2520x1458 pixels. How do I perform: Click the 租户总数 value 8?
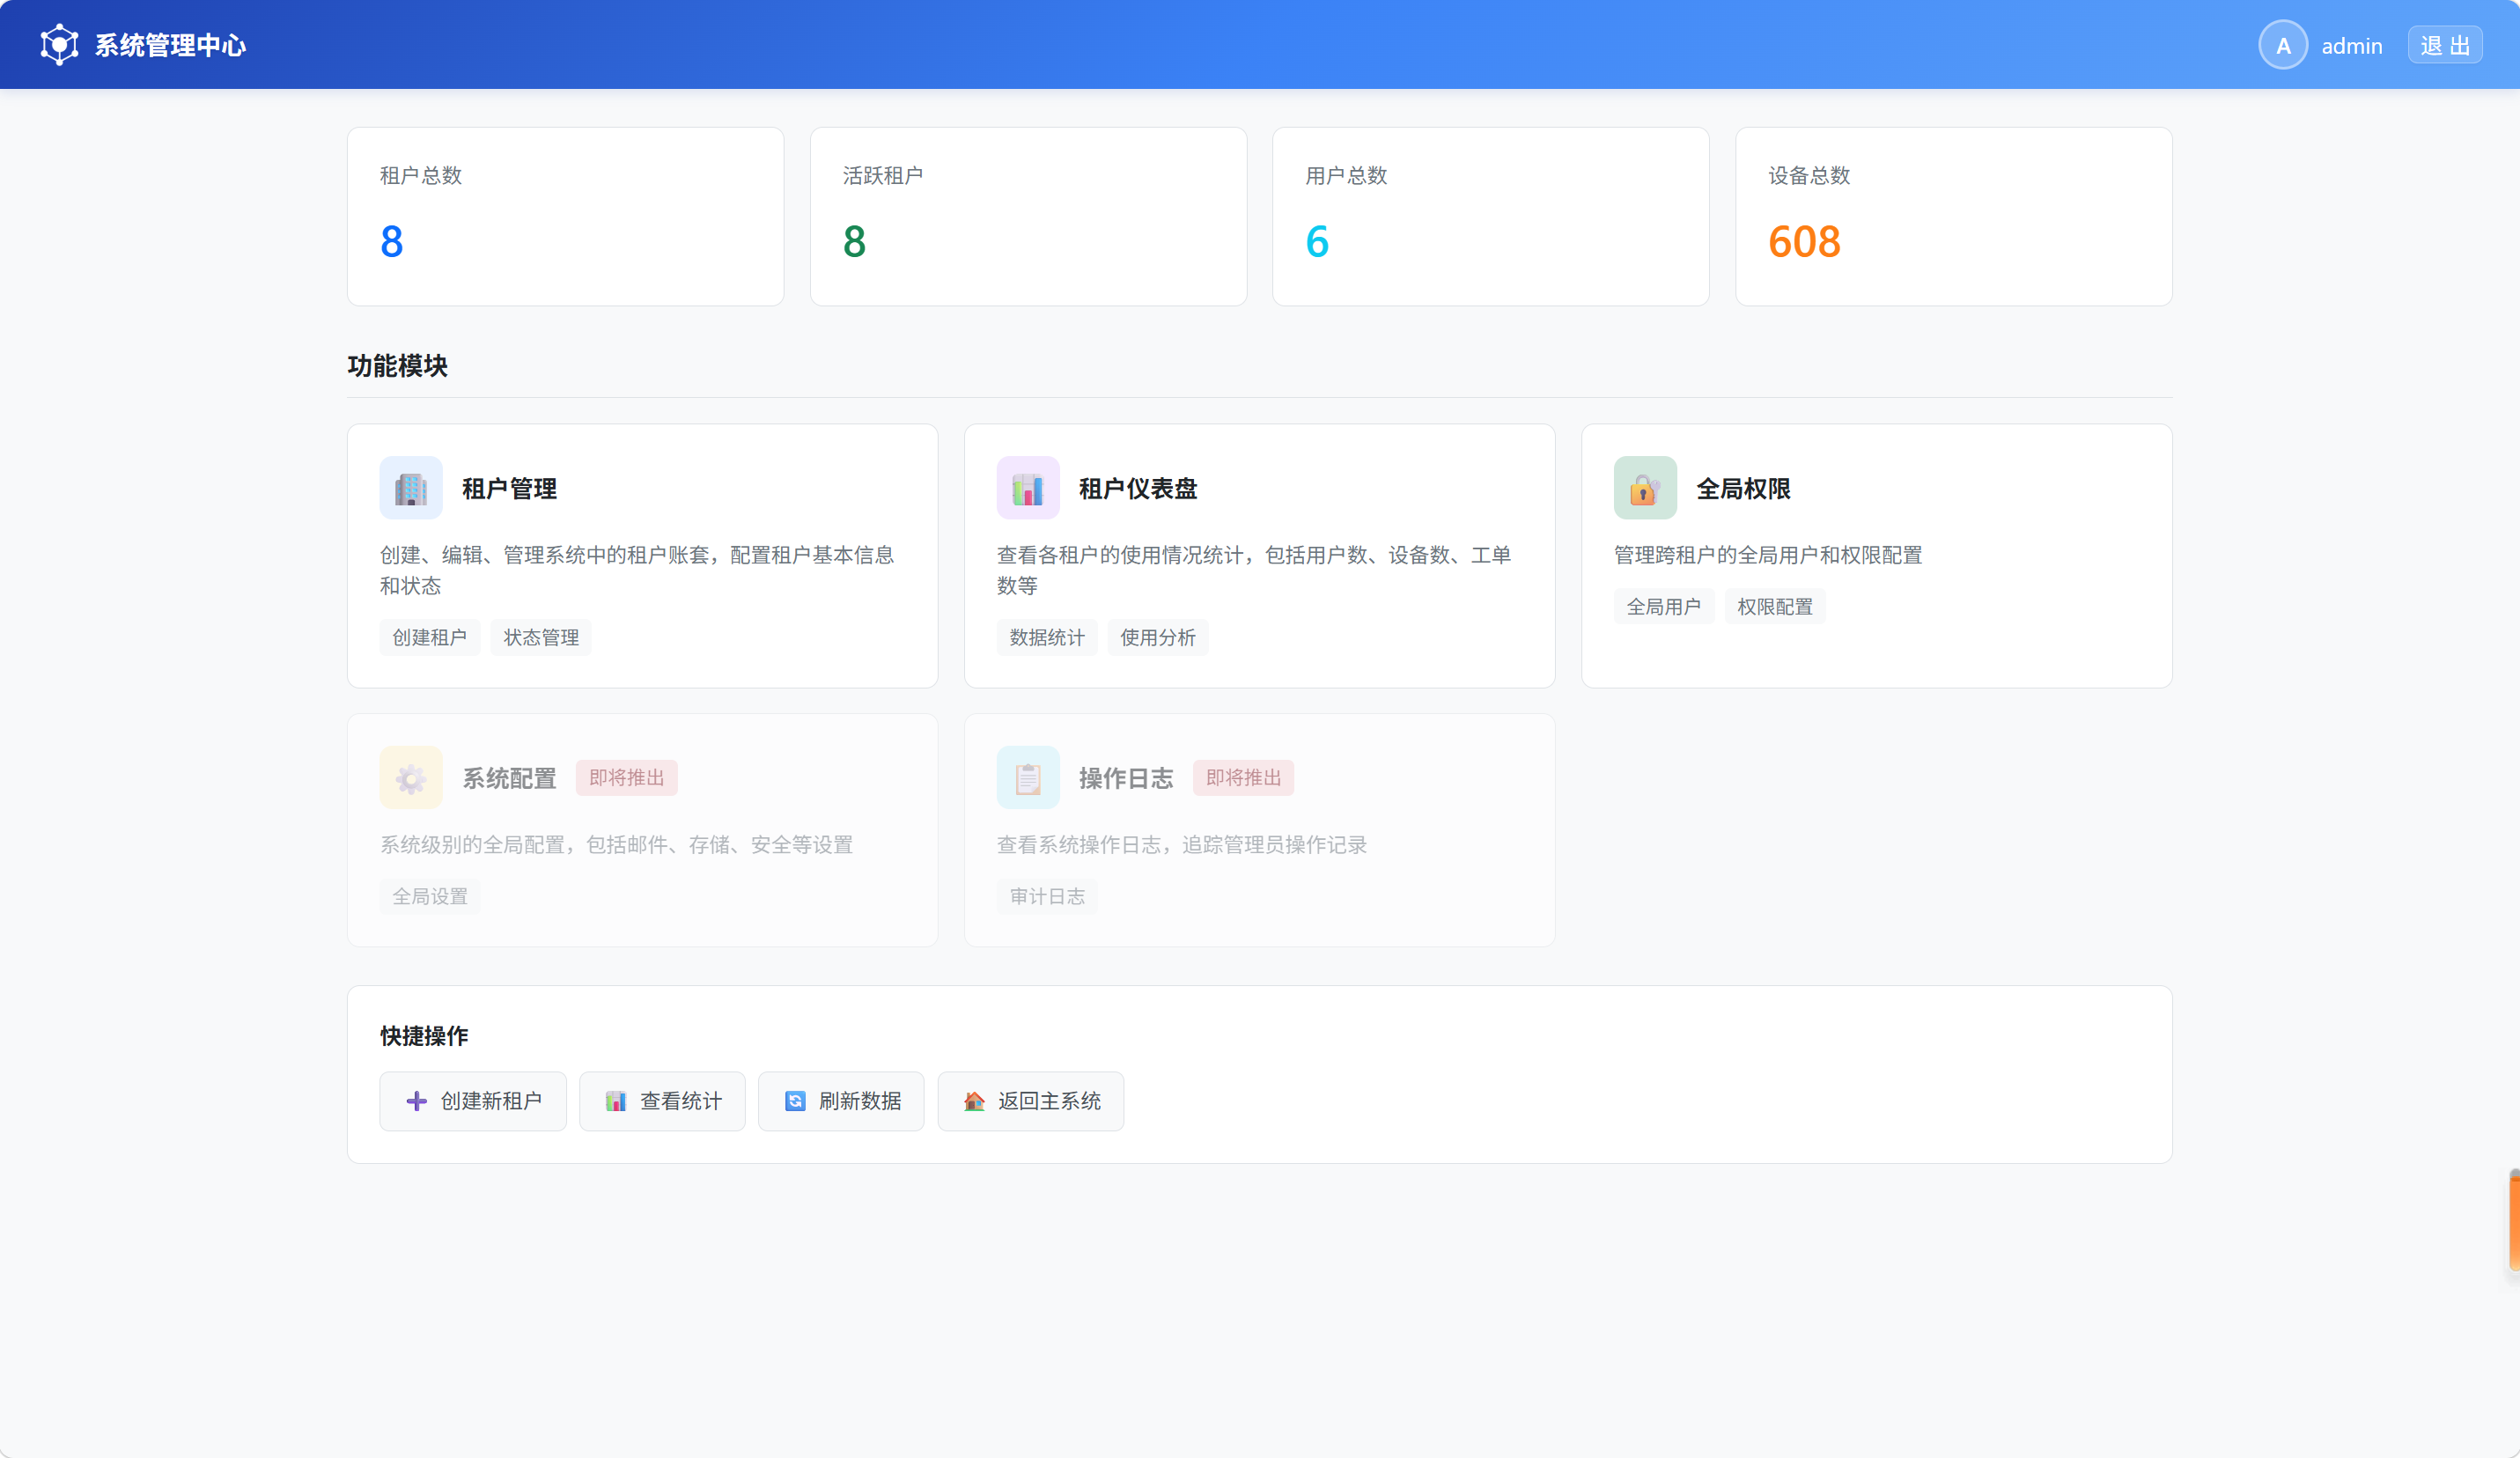click(392, 241)
